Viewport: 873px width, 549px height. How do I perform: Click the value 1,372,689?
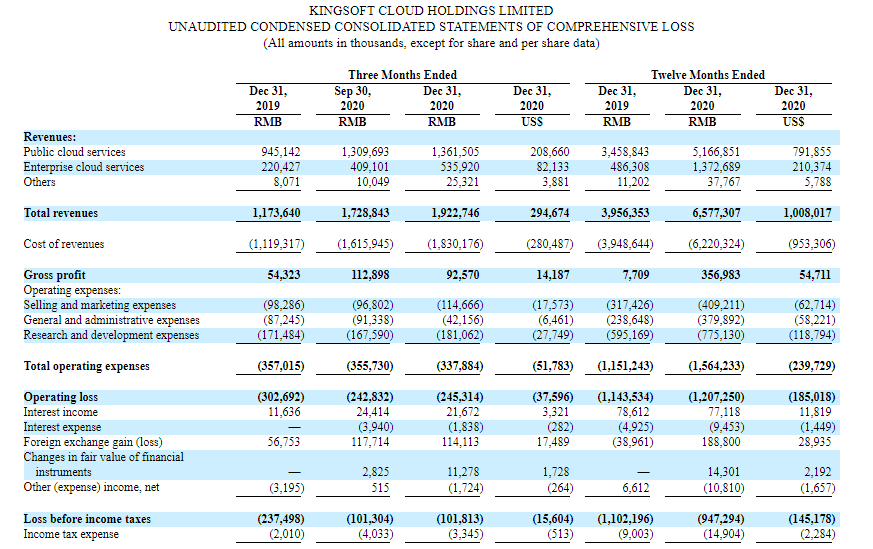coord(716,167)
